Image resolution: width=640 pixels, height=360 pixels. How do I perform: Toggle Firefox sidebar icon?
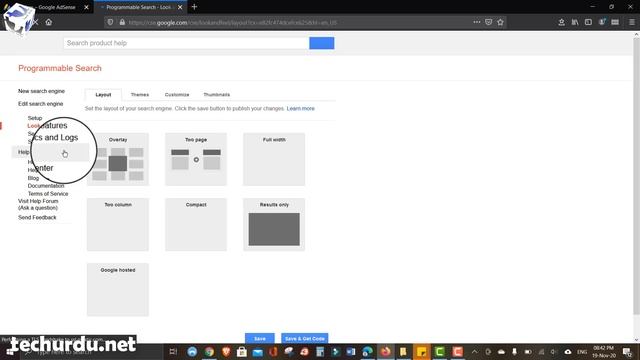588,22
